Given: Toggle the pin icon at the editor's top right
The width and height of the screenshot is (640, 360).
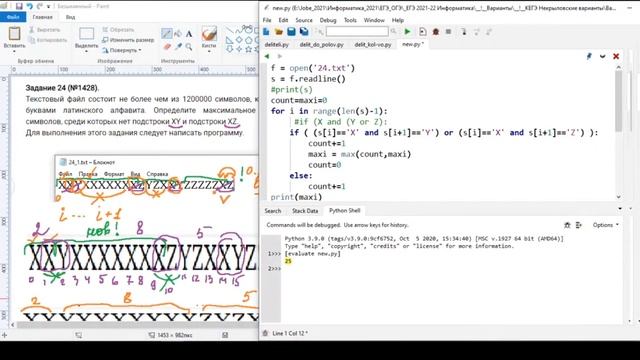Looking at the screenshot, I should 589,56.
